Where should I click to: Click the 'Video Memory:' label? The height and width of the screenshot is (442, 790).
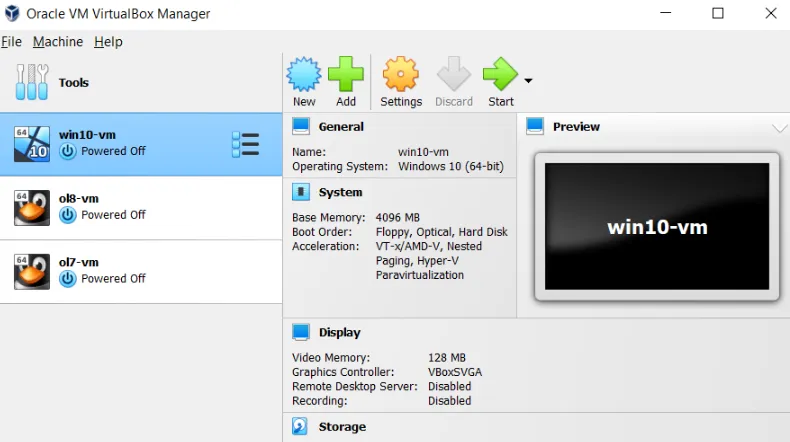click(x=331, y=357)
